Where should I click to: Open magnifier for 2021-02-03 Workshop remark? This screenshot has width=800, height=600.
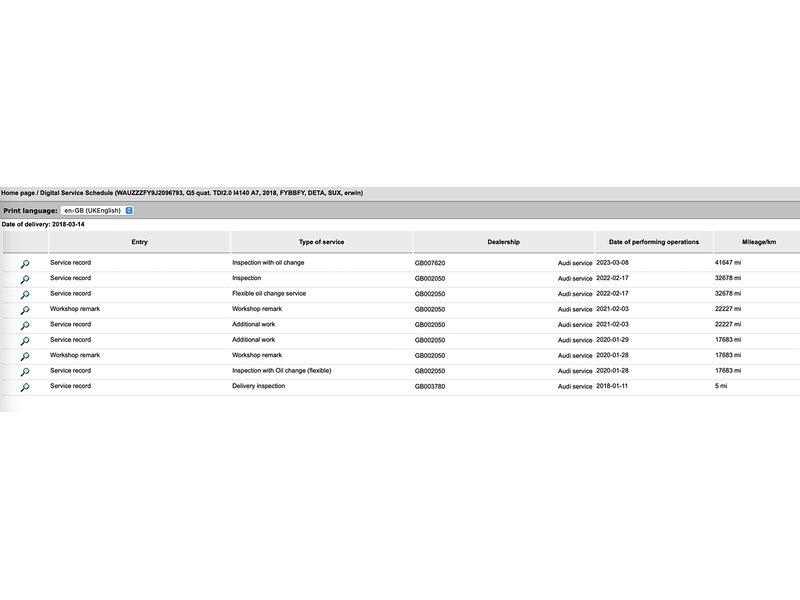click(x=25, y=310)
